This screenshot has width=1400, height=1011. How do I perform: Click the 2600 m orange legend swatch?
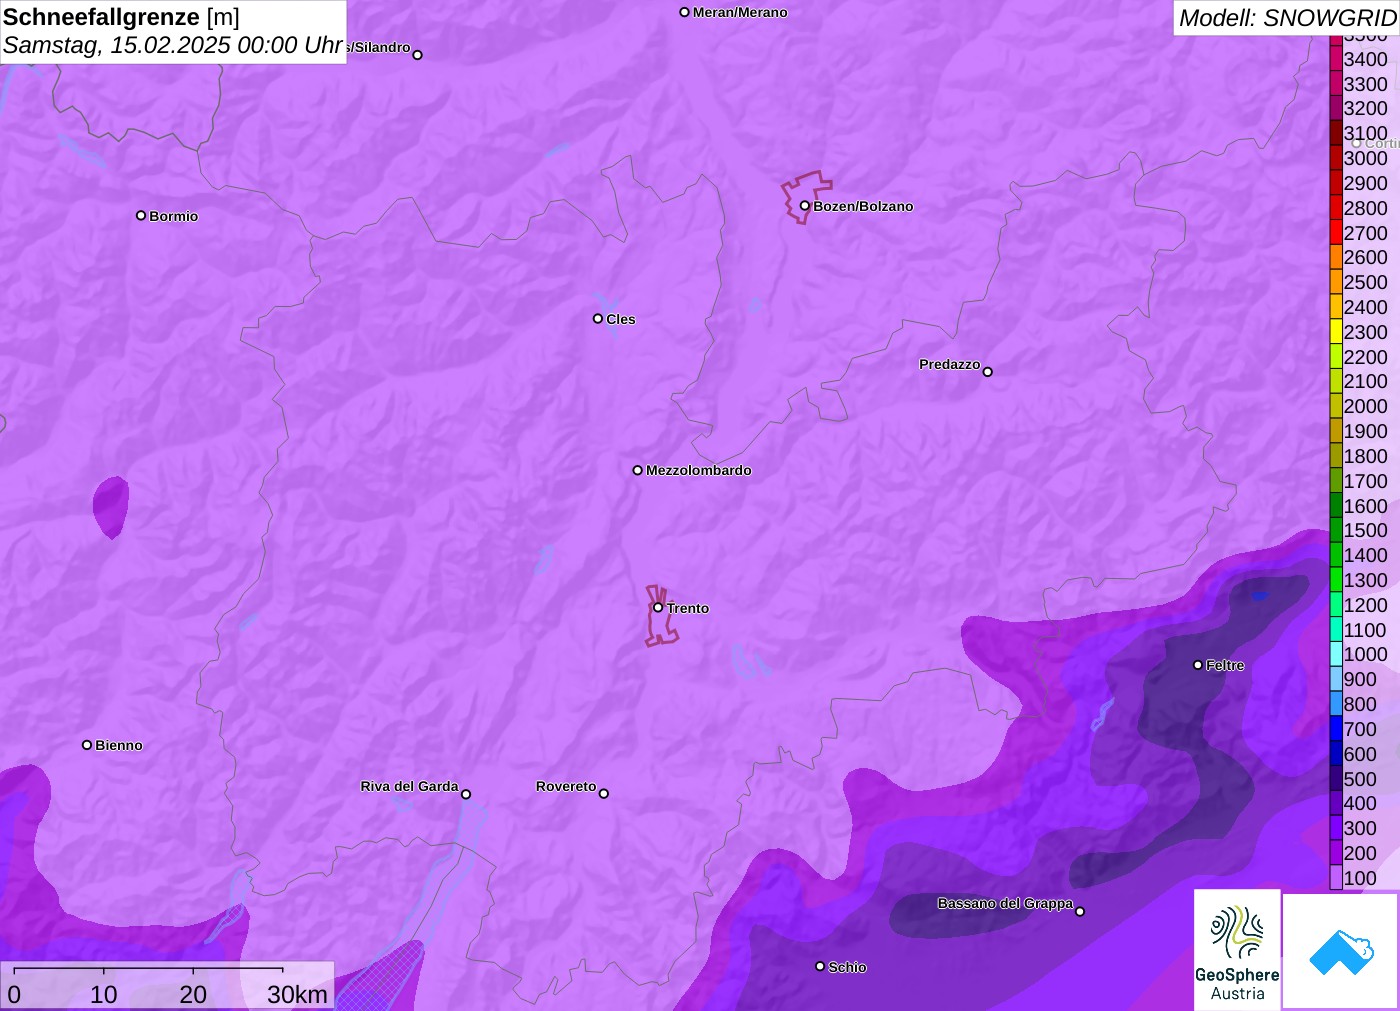1336,257
